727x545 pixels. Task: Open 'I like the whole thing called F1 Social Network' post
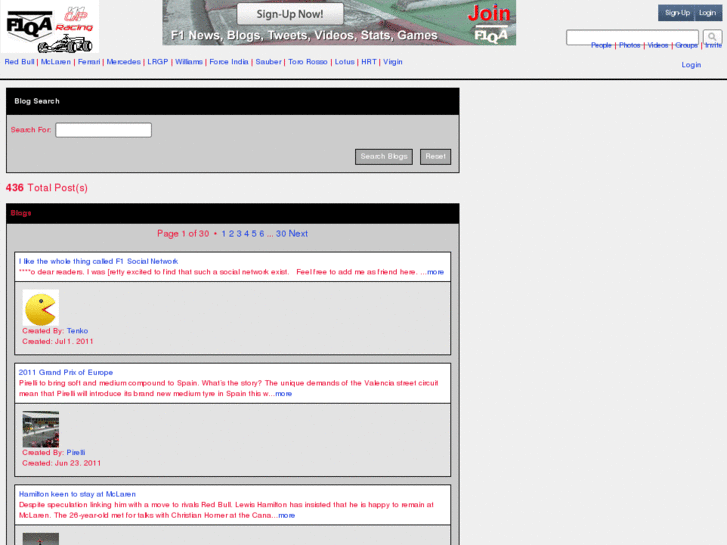(x=98, y=261)
